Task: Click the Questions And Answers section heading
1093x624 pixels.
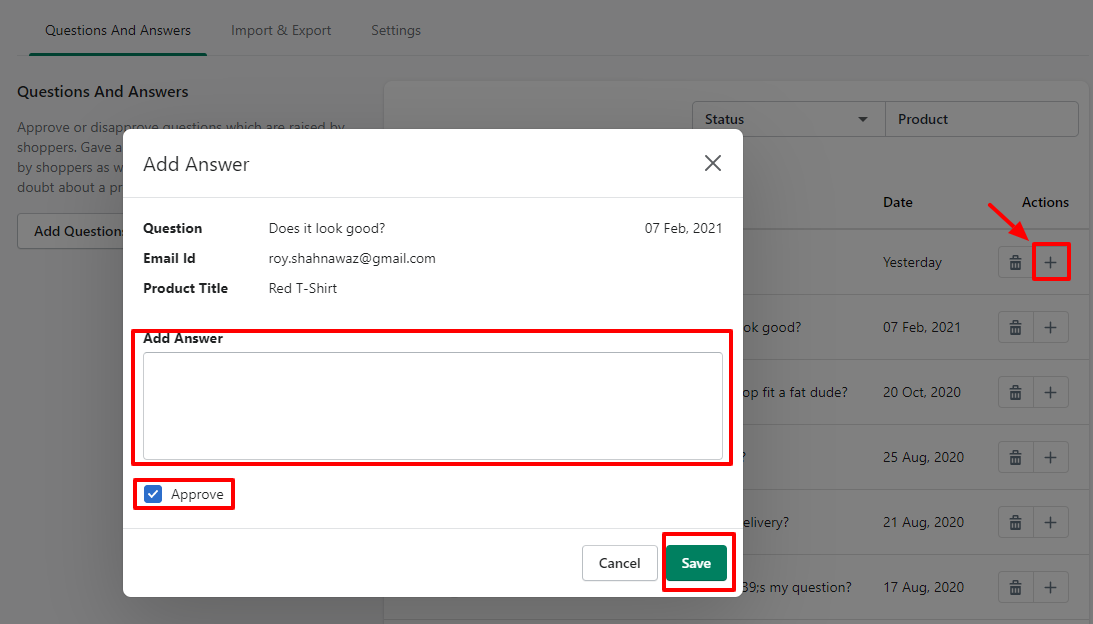Action: pyautogui.click(x=102, y=92)
